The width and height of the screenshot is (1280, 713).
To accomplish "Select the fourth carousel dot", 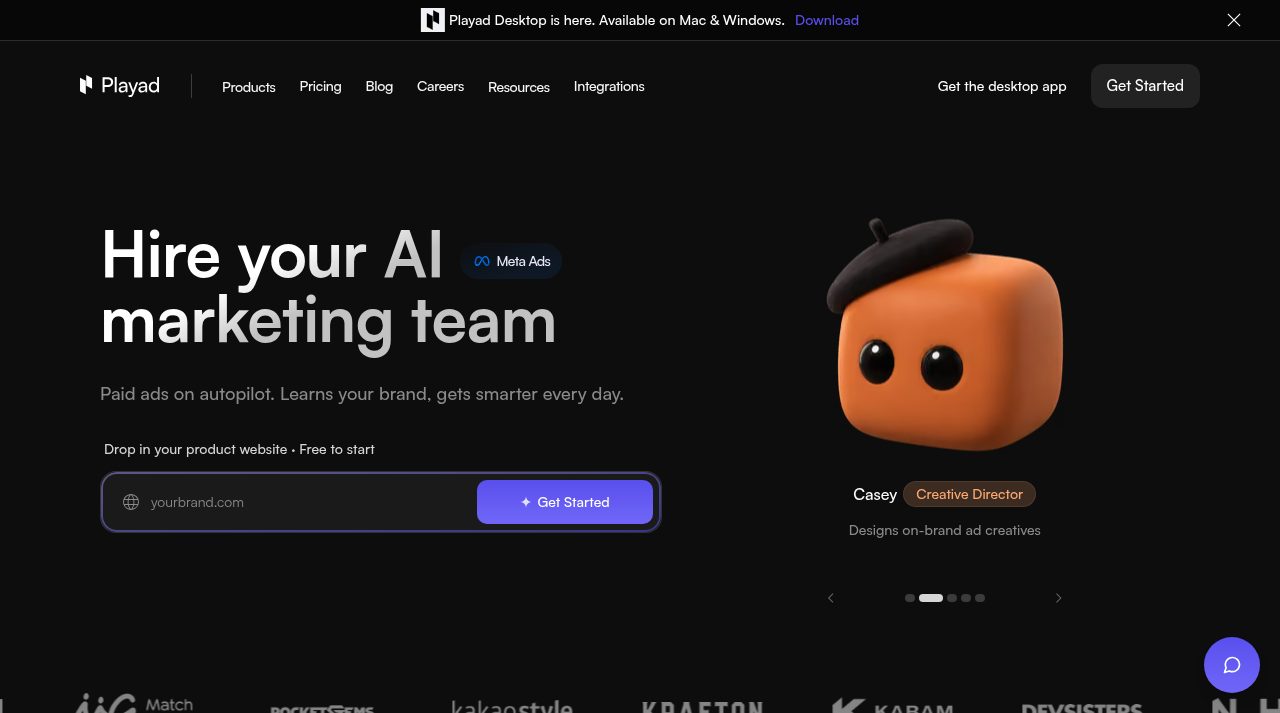I will coord(966,598).
